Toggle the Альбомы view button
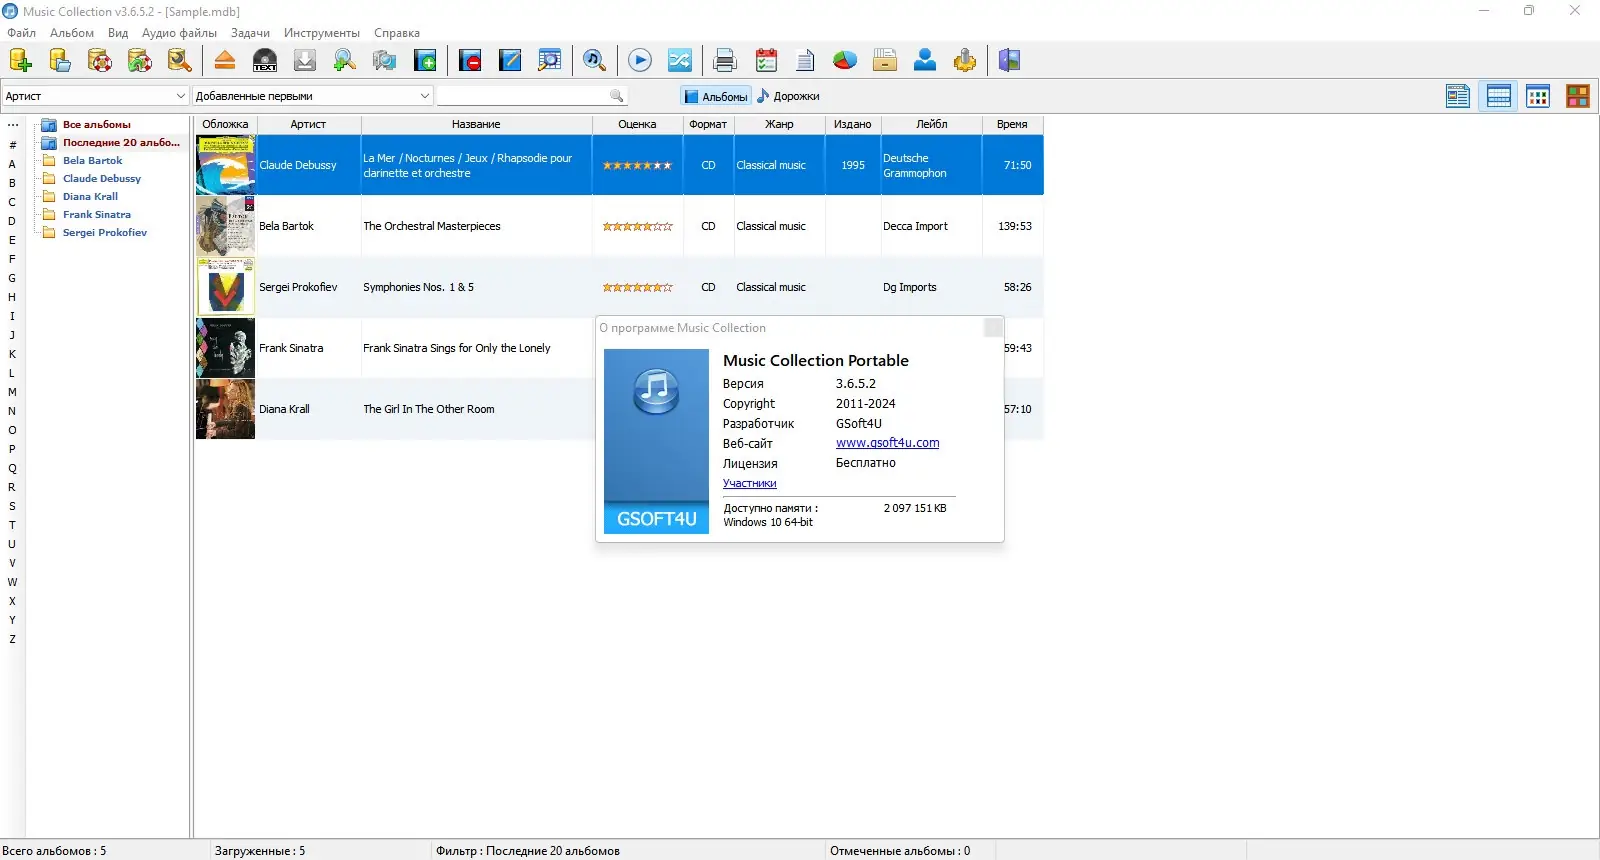Image resolution: width=1600 pixels, height=860 pixels. [x=715, y=96]
